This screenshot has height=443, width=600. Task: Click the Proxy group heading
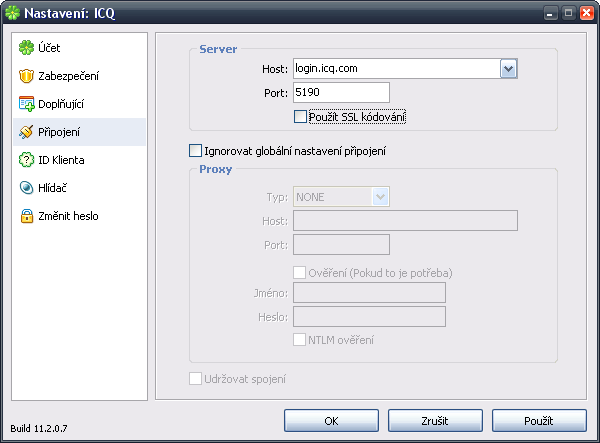point(215,169)
